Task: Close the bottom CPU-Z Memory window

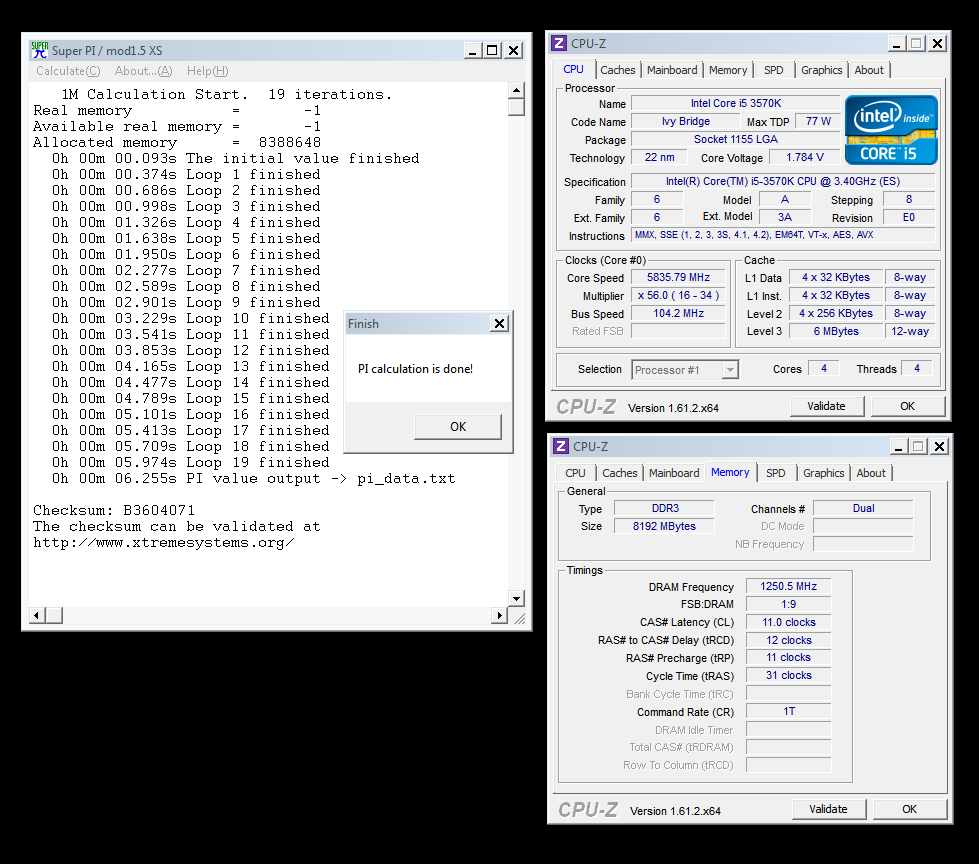Action: [x=939, y=446]
